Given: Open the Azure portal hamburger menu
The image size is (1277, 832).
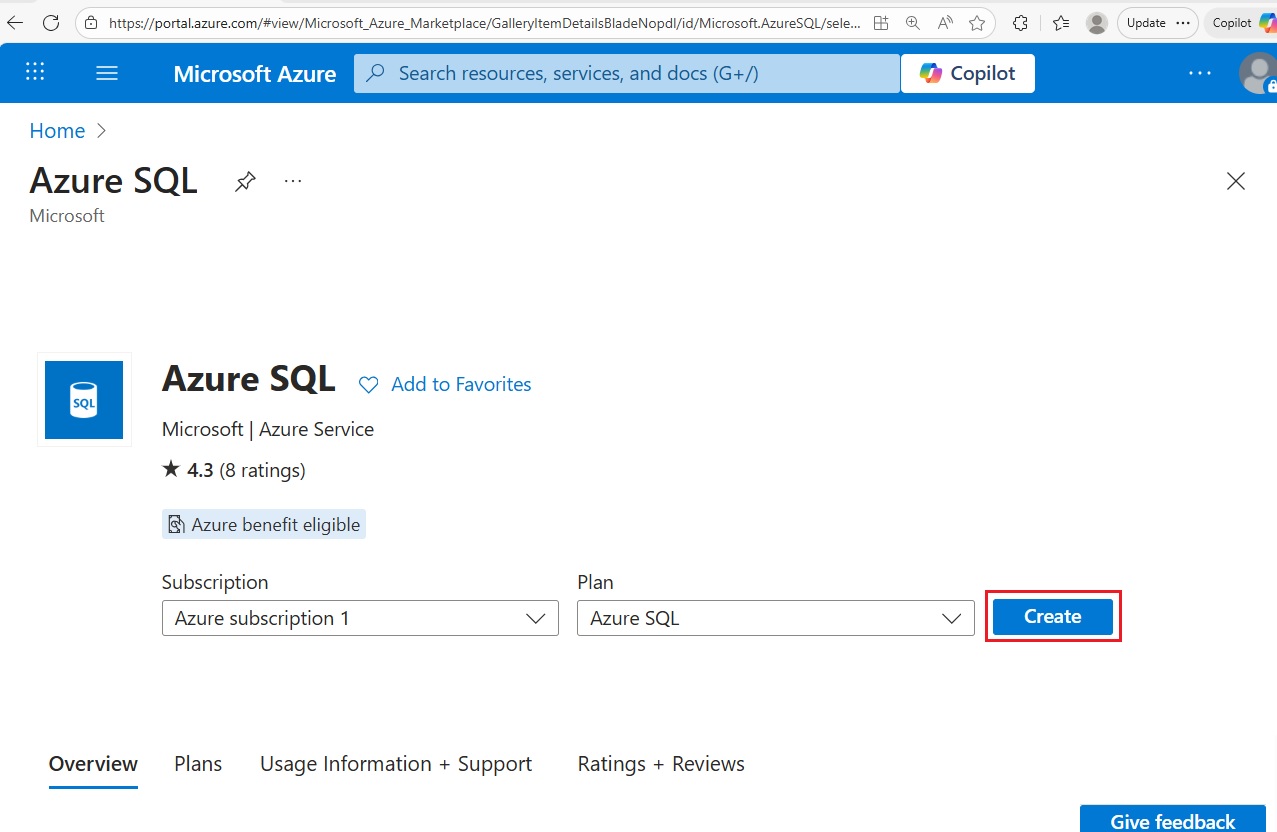Looking at the screenshot, I should 107,73.
